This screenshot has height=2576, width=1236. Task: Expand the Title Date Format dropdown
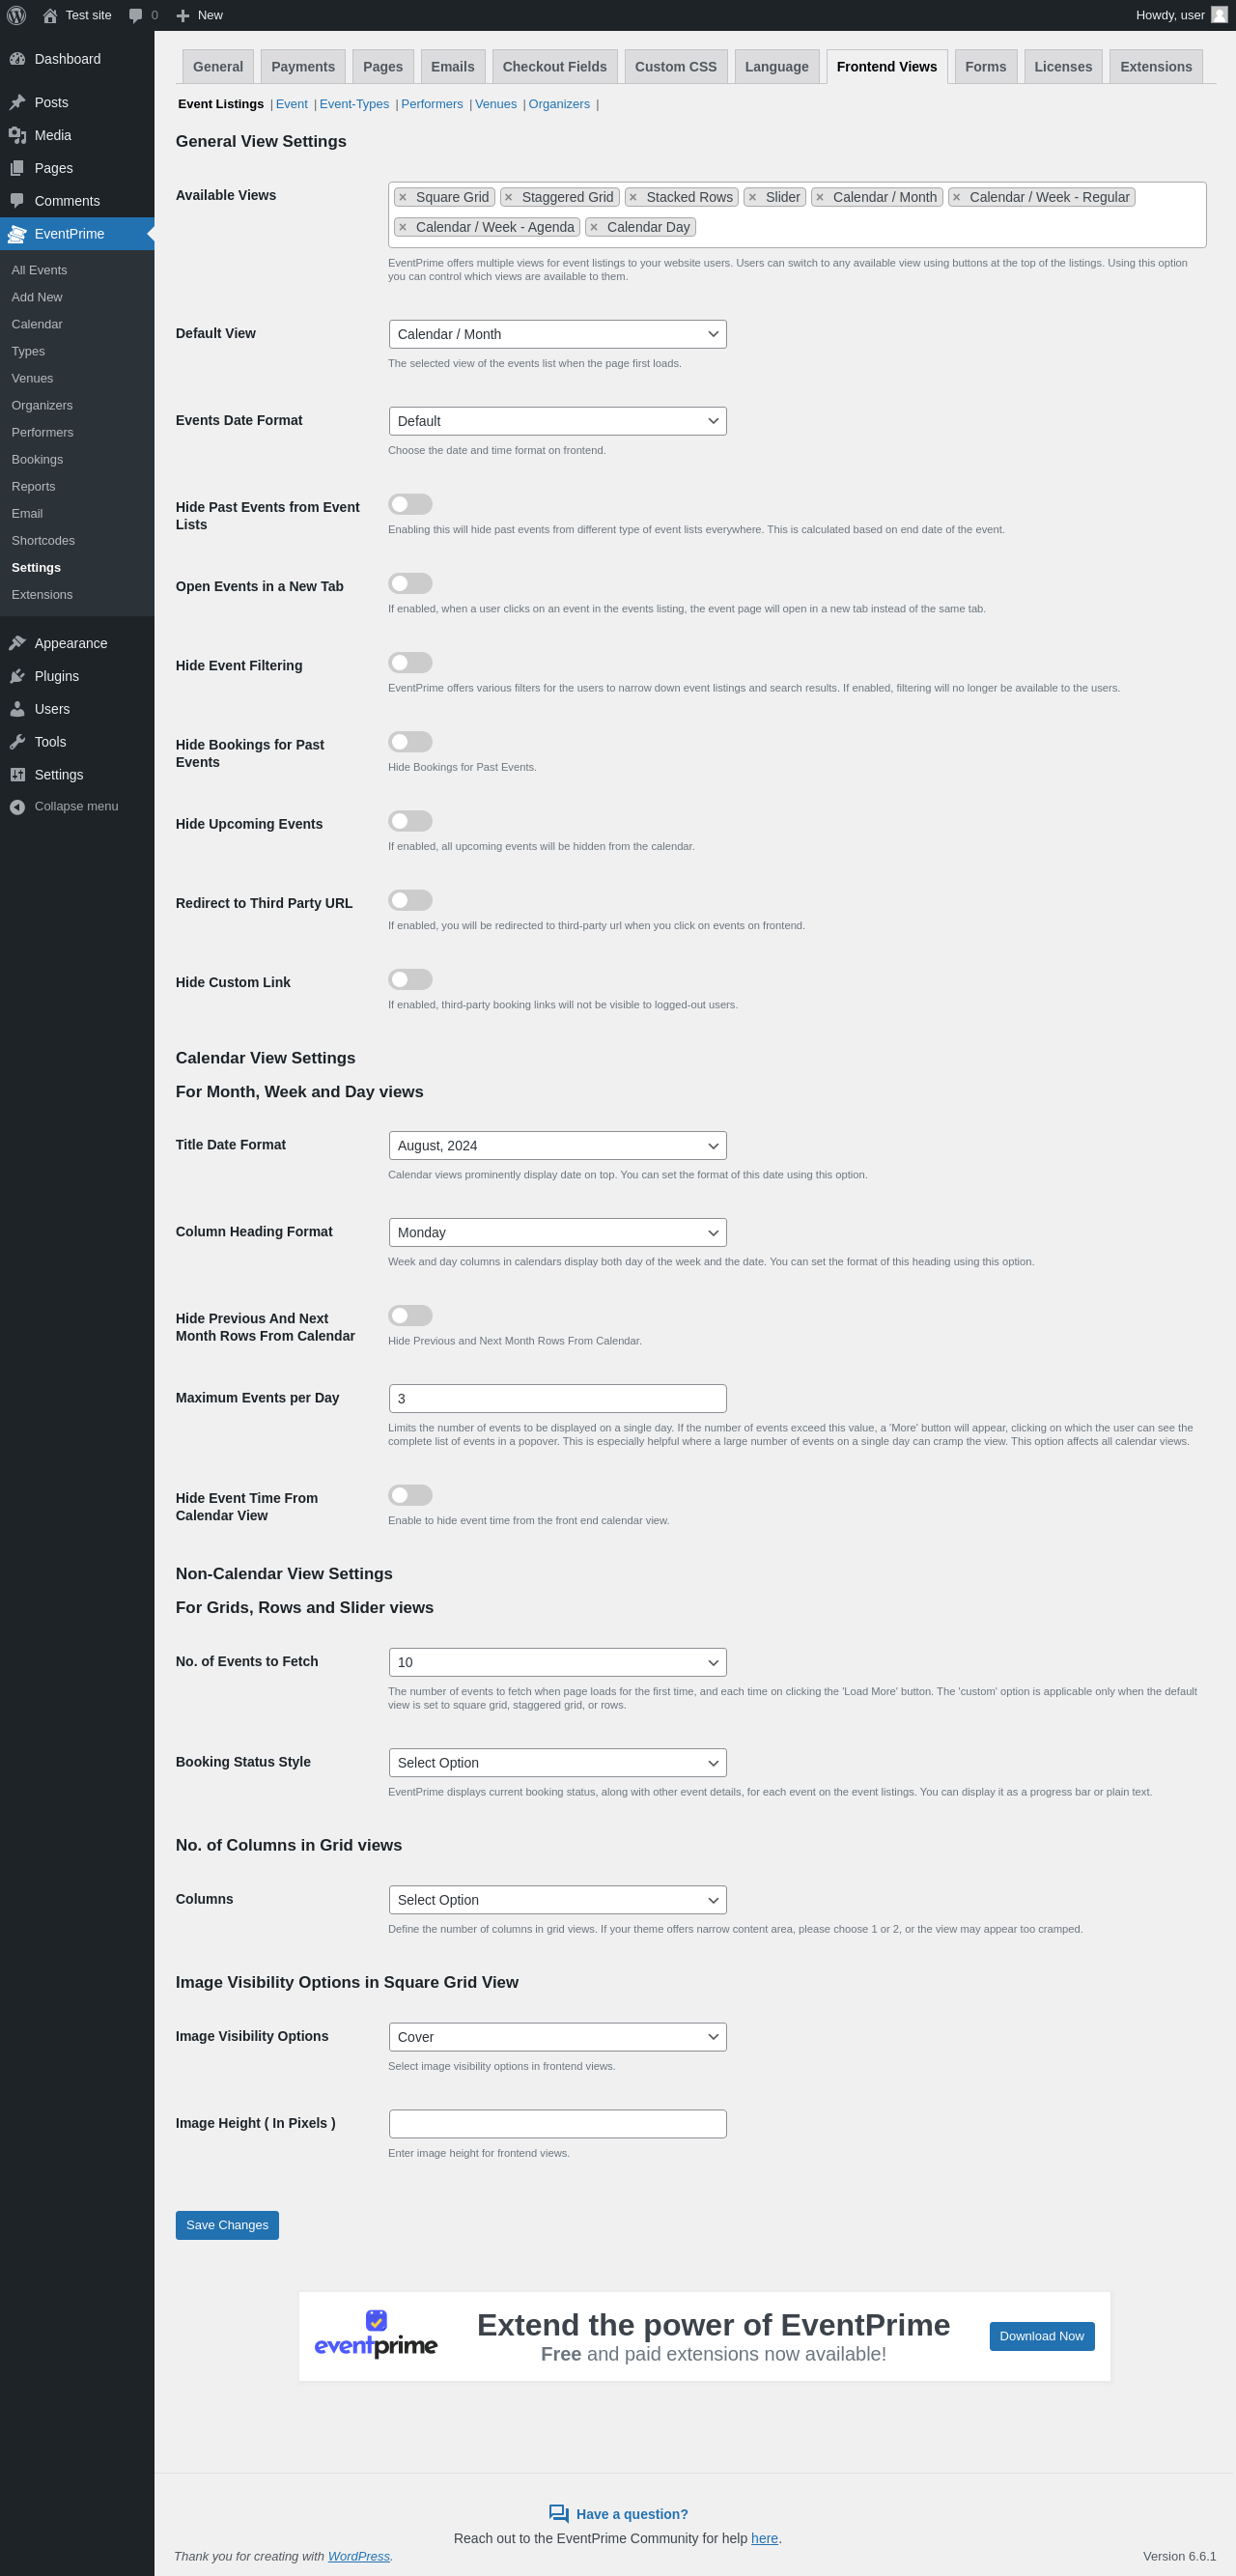[x=557, y=1145]
